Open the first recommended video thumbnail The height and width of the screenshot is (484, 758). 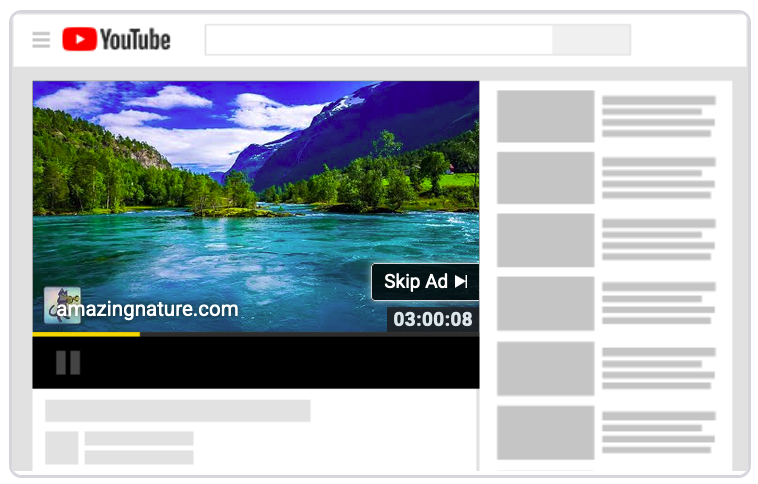coord(546,116)
